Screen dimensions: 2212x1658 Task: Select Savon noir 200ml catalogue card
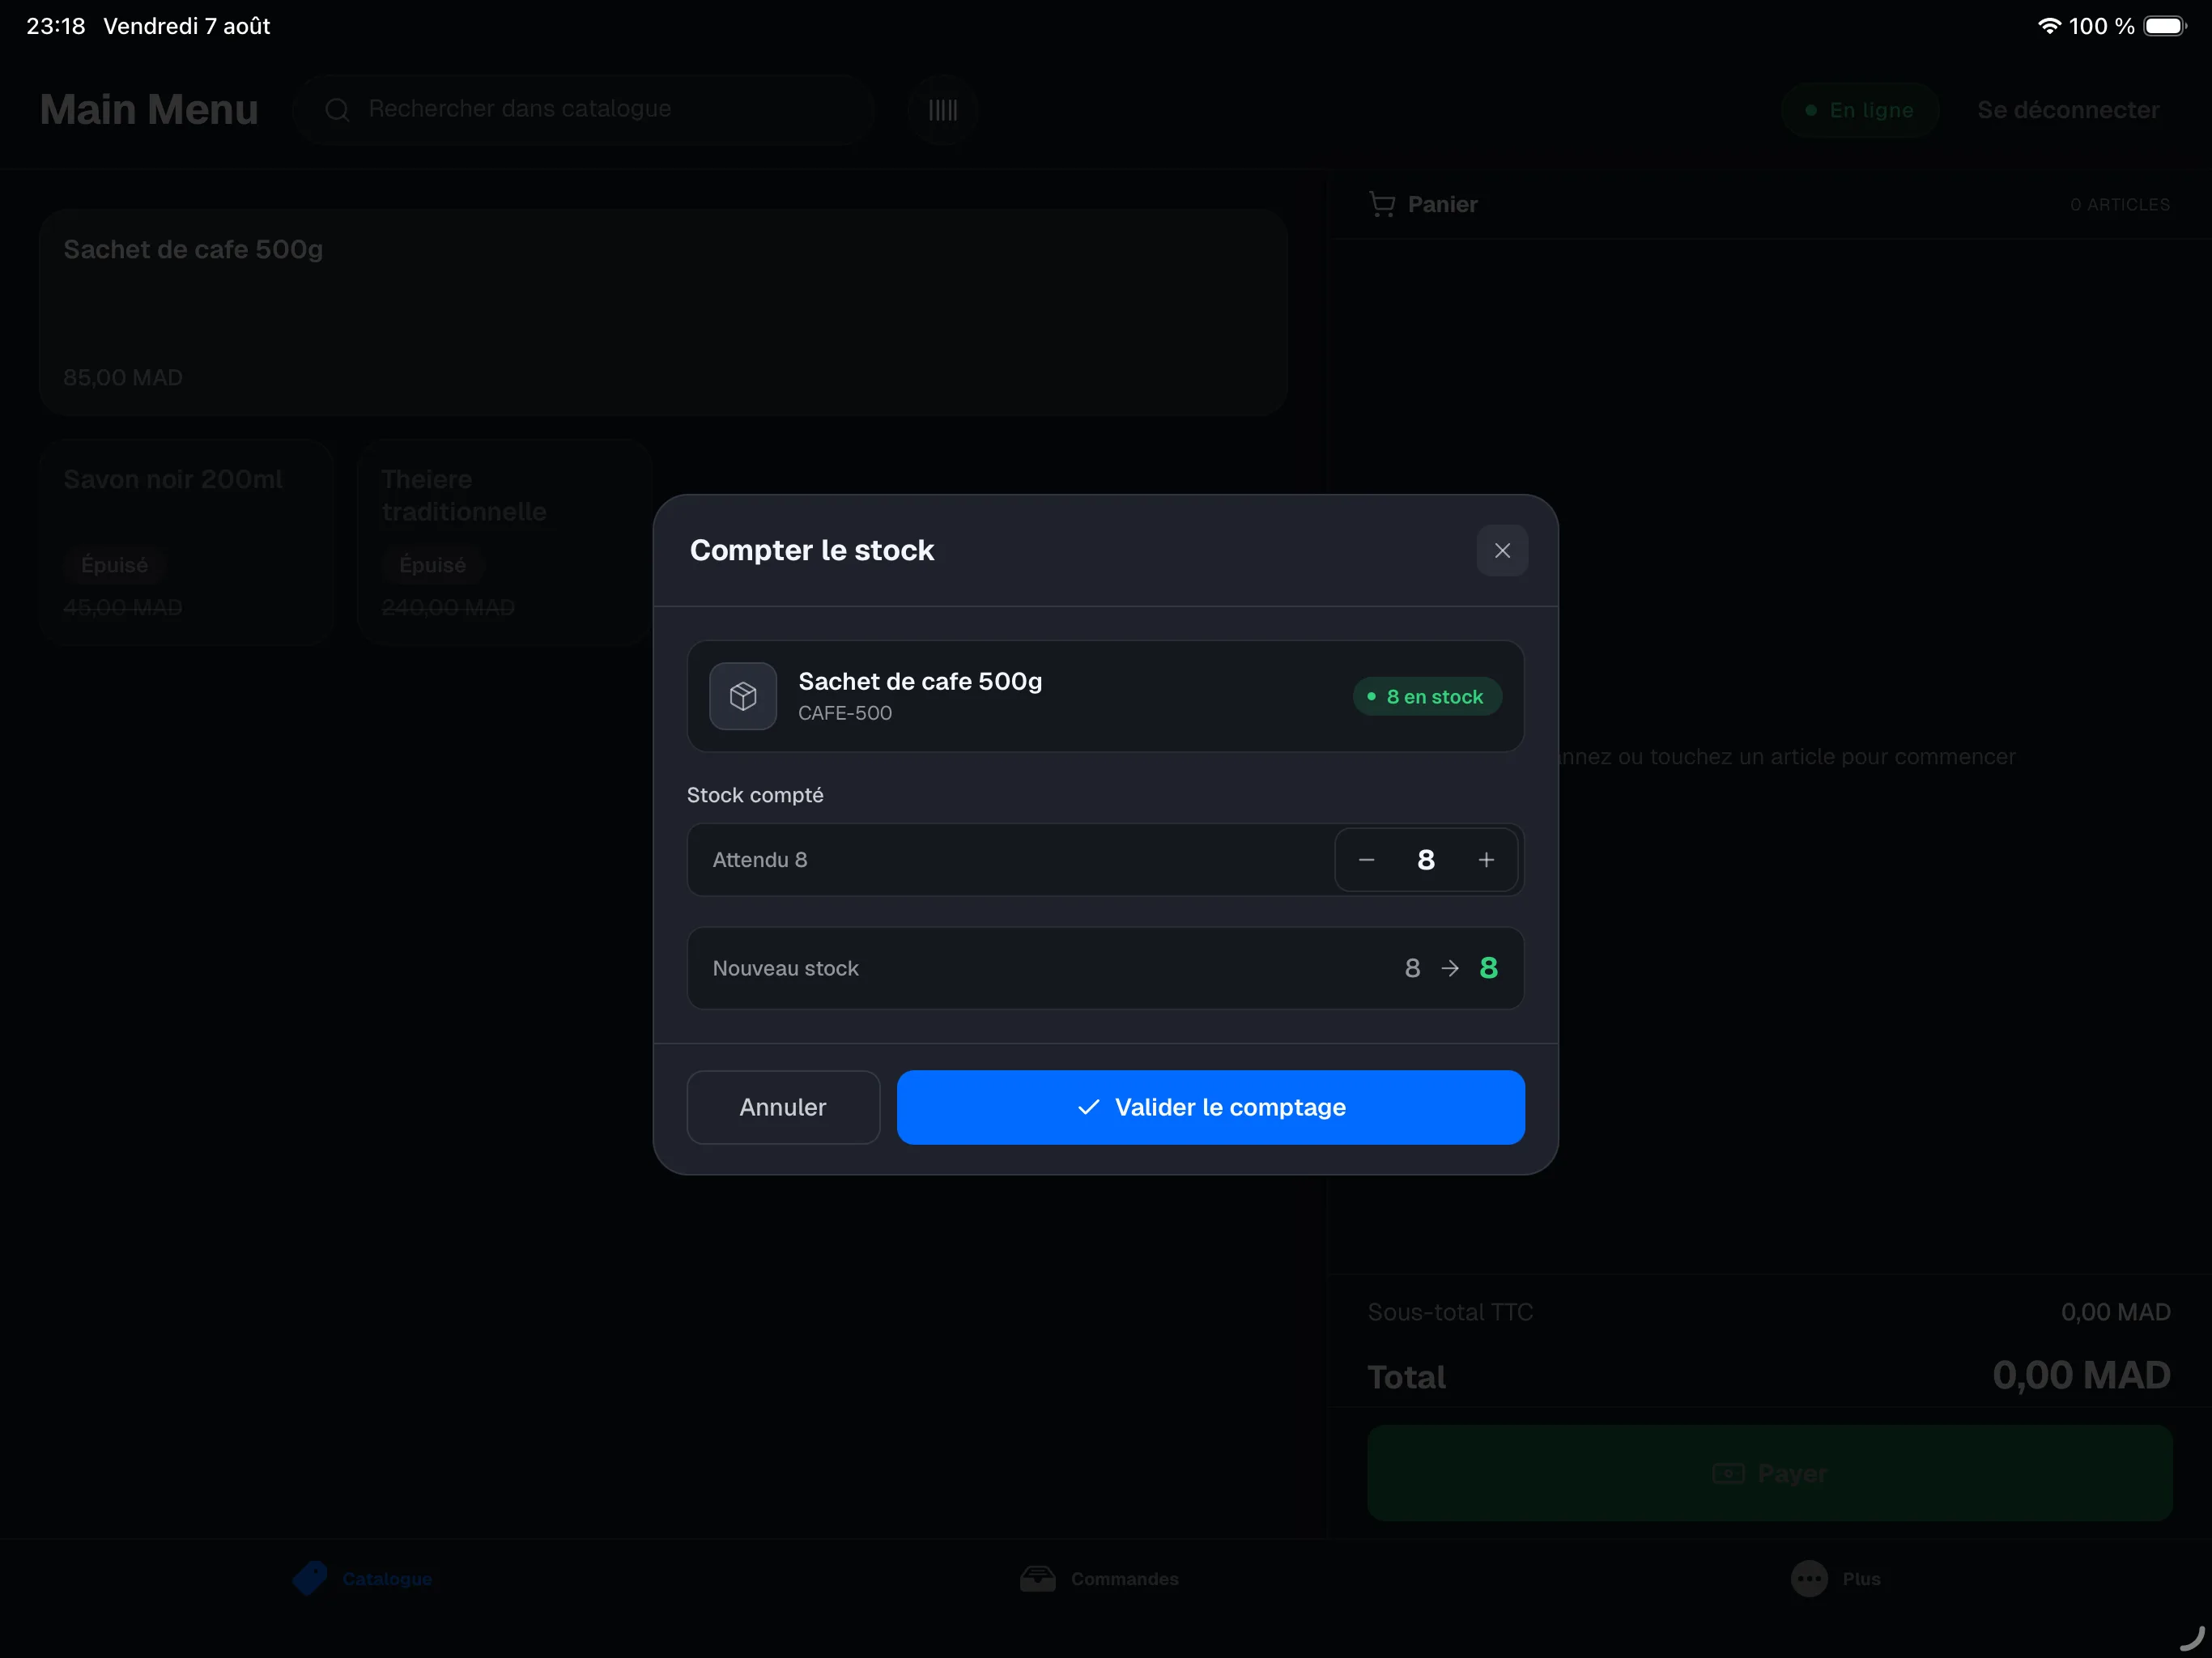pyautogui.click(x=186, y=542)
